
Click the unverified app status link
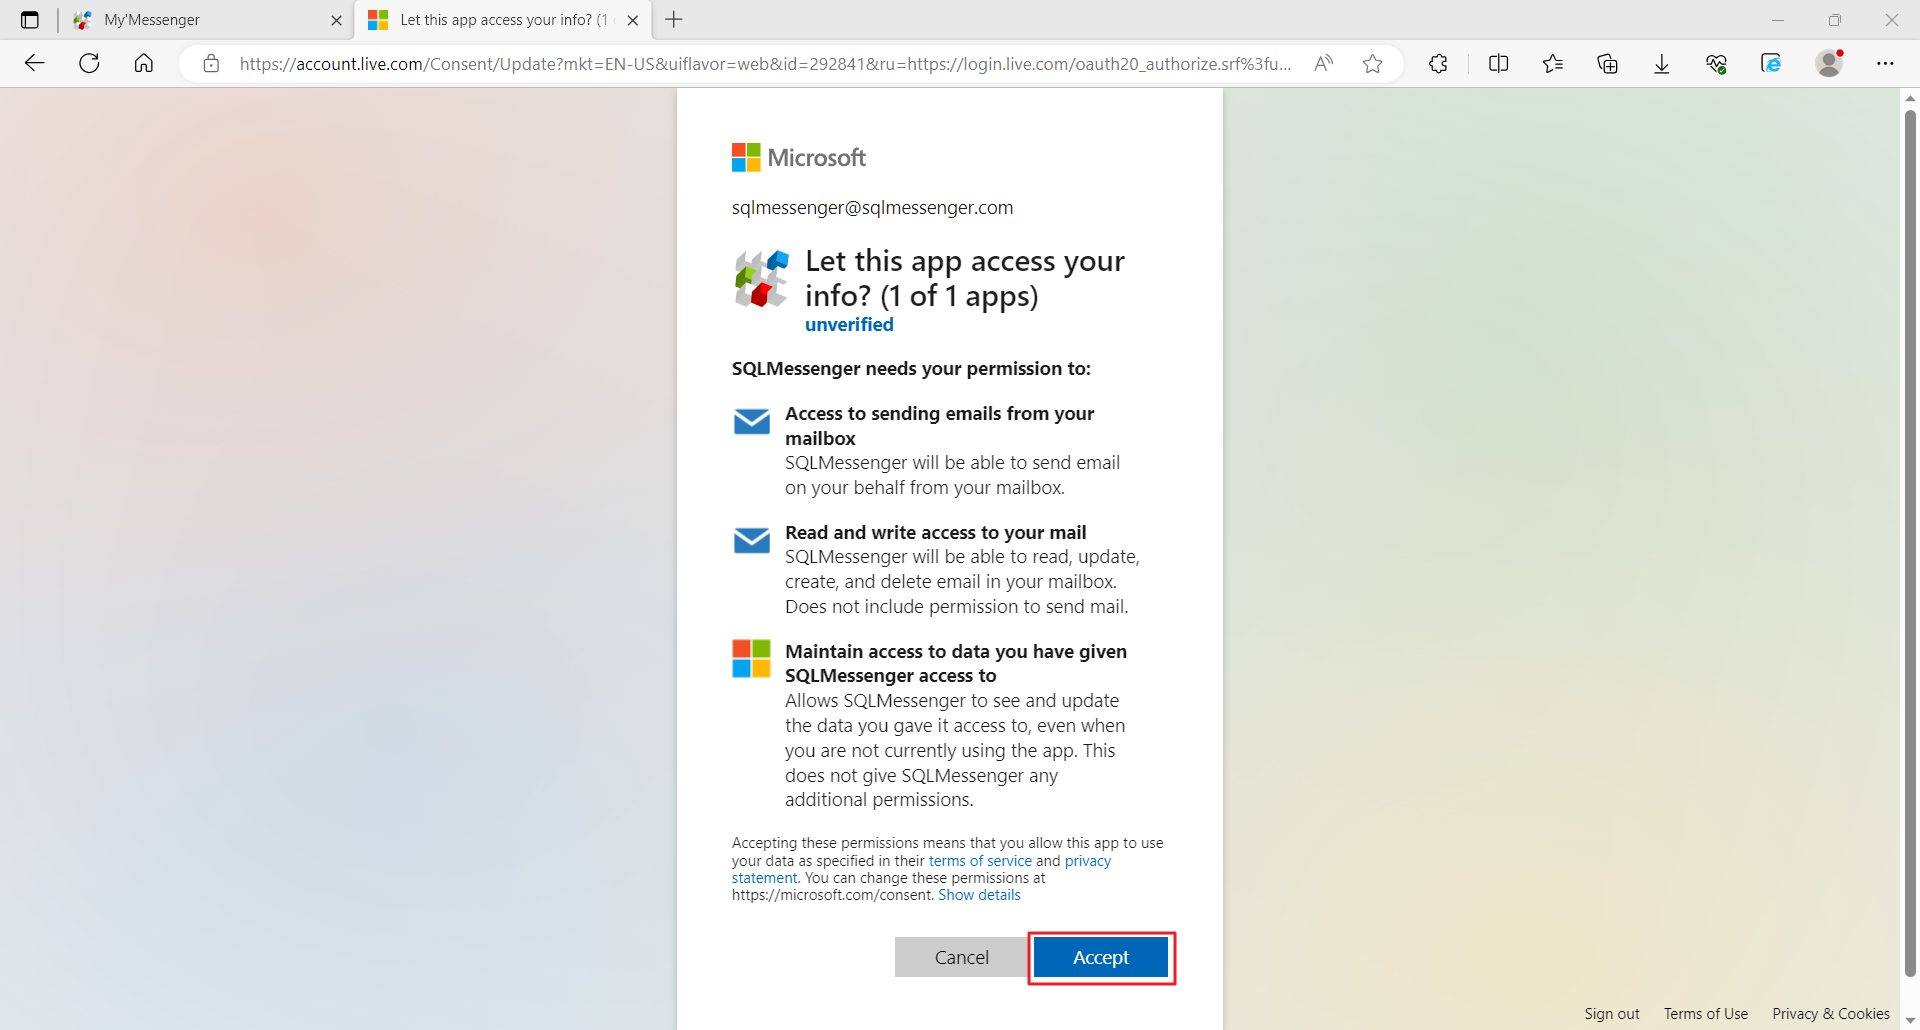coord(849,325)
